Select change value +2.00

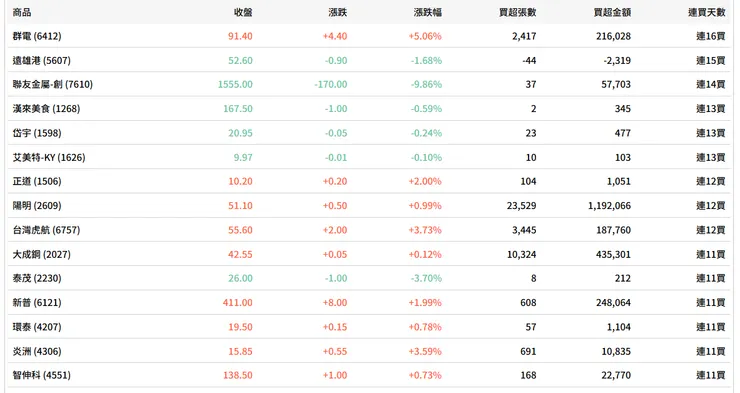click(335, 230)
